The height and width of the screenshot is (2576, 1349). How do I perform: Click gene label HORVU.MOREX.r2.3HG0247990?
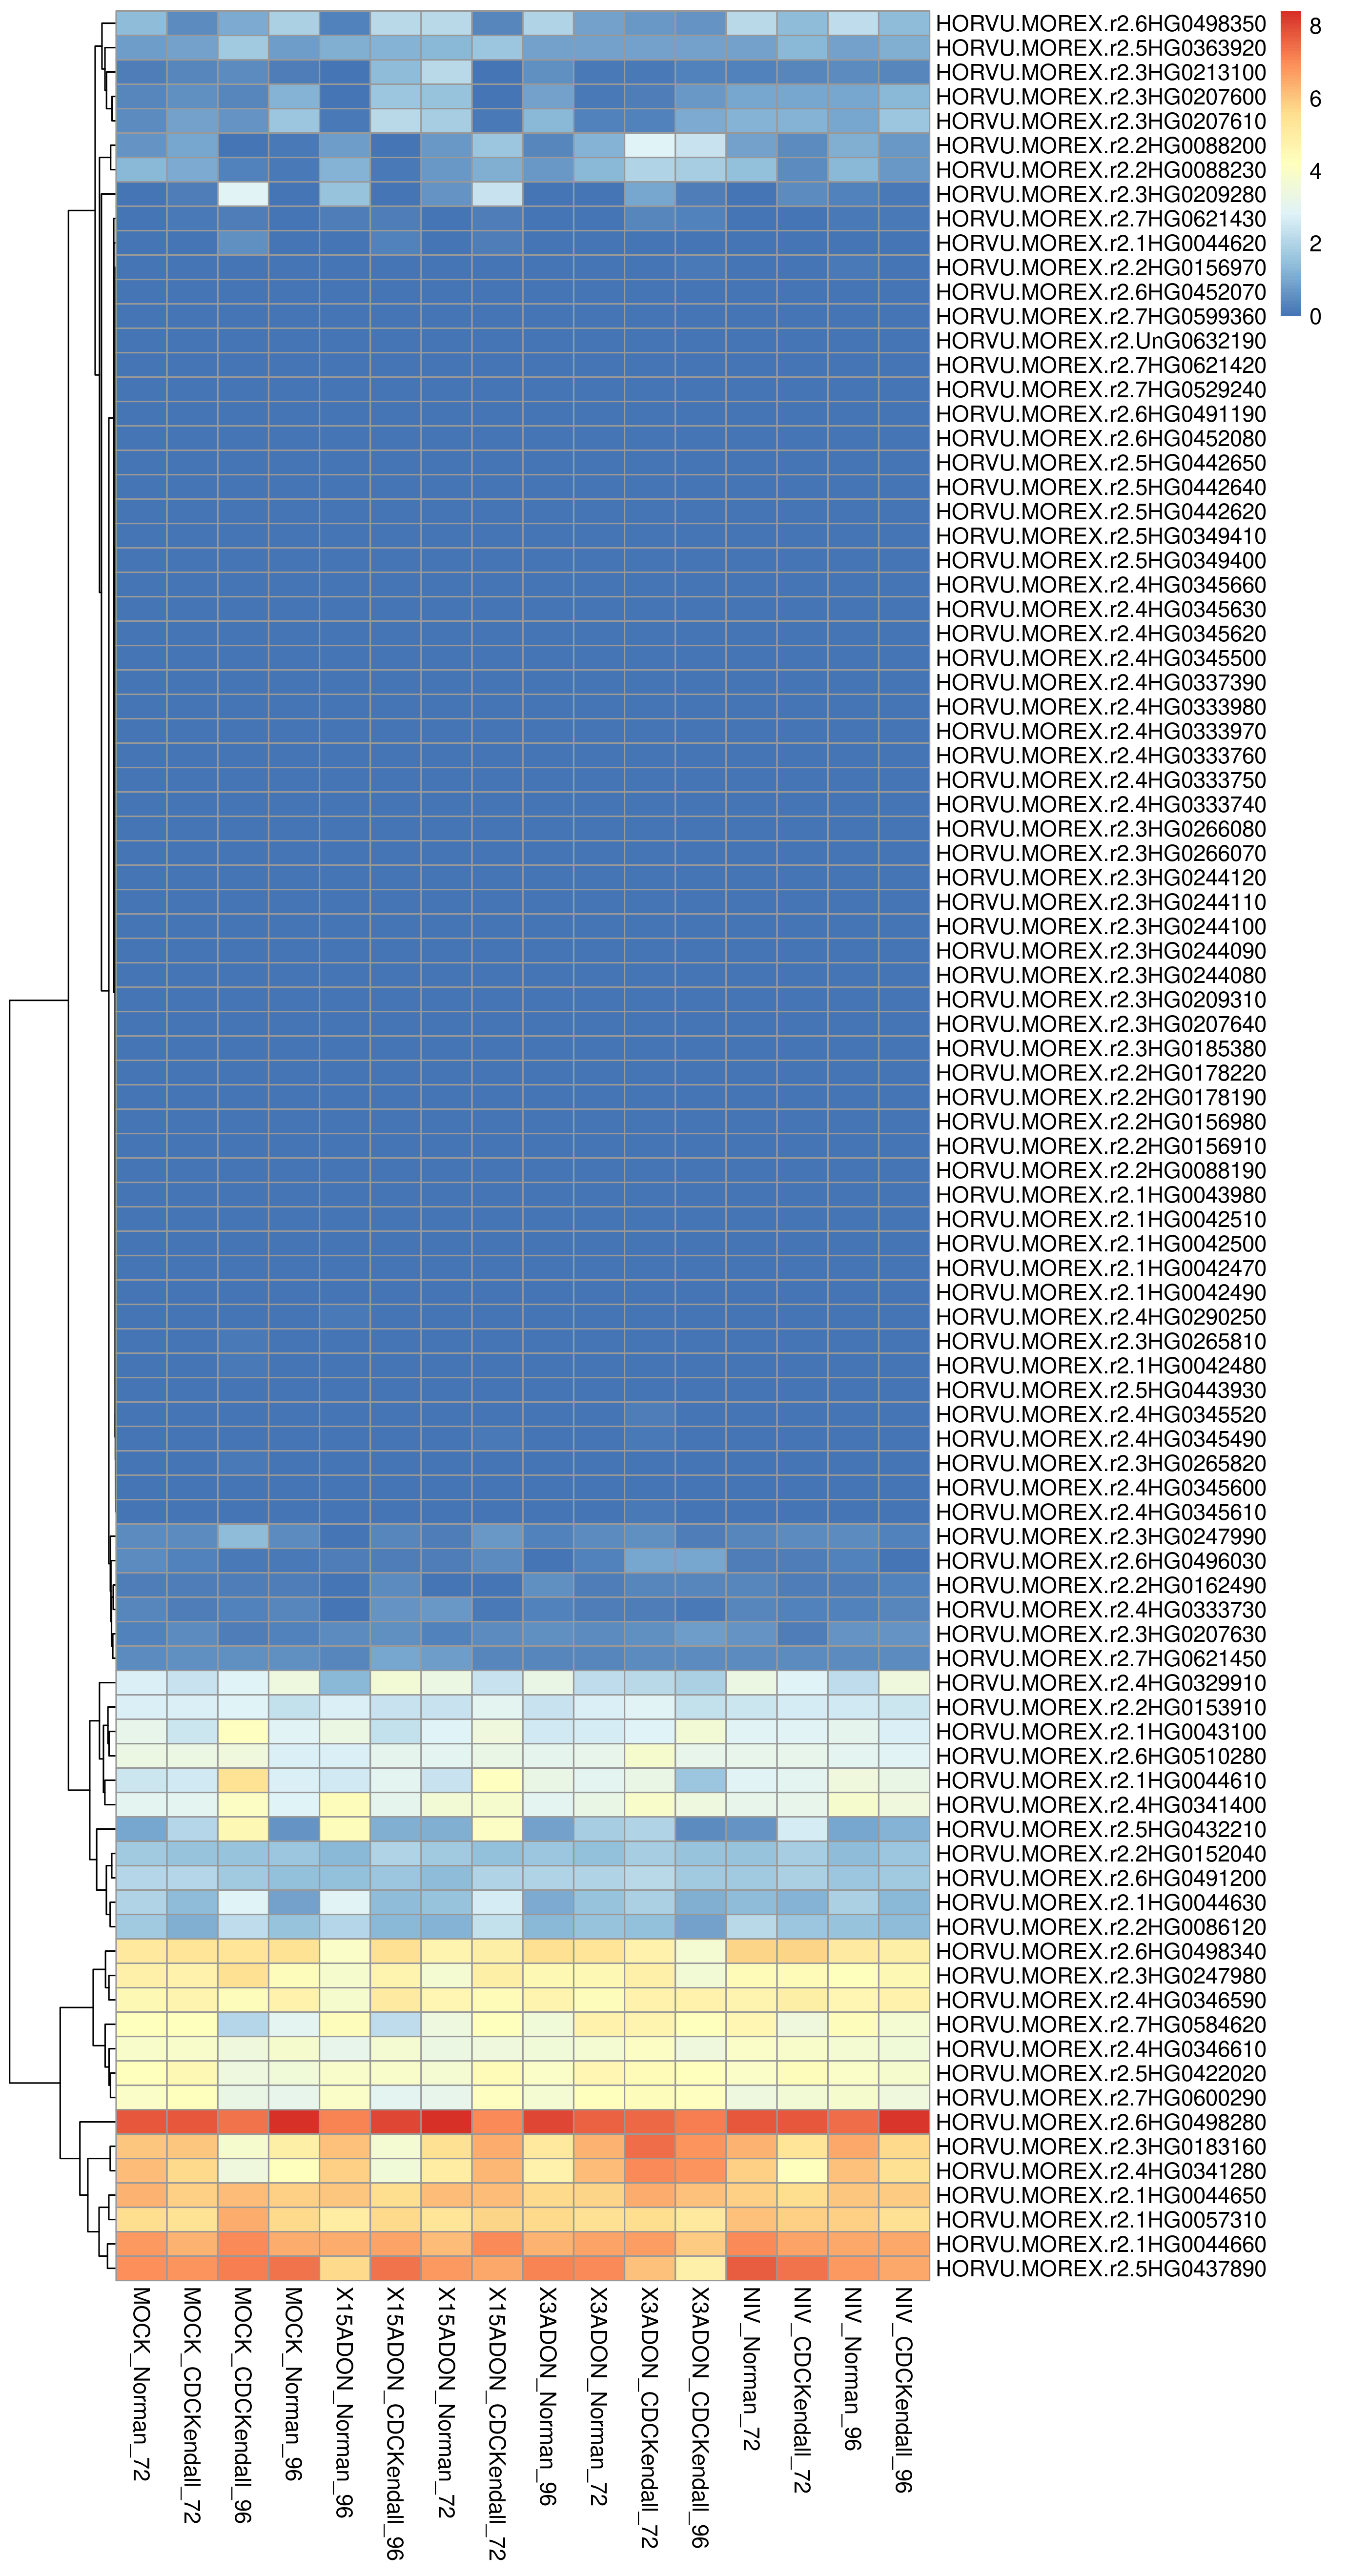click(1101, 1536)
